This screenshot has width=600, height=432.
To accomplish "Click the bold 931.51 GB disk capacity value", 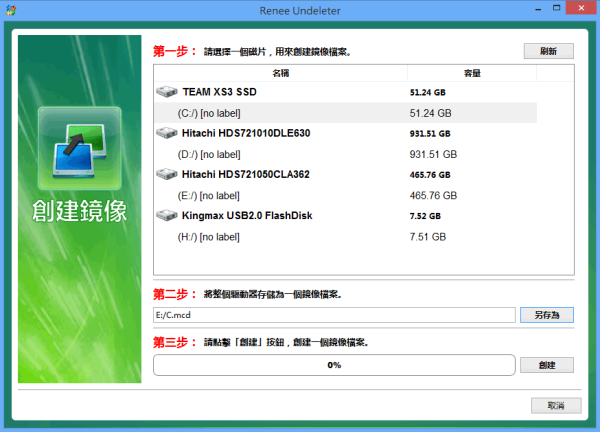I will click(430, 134).
